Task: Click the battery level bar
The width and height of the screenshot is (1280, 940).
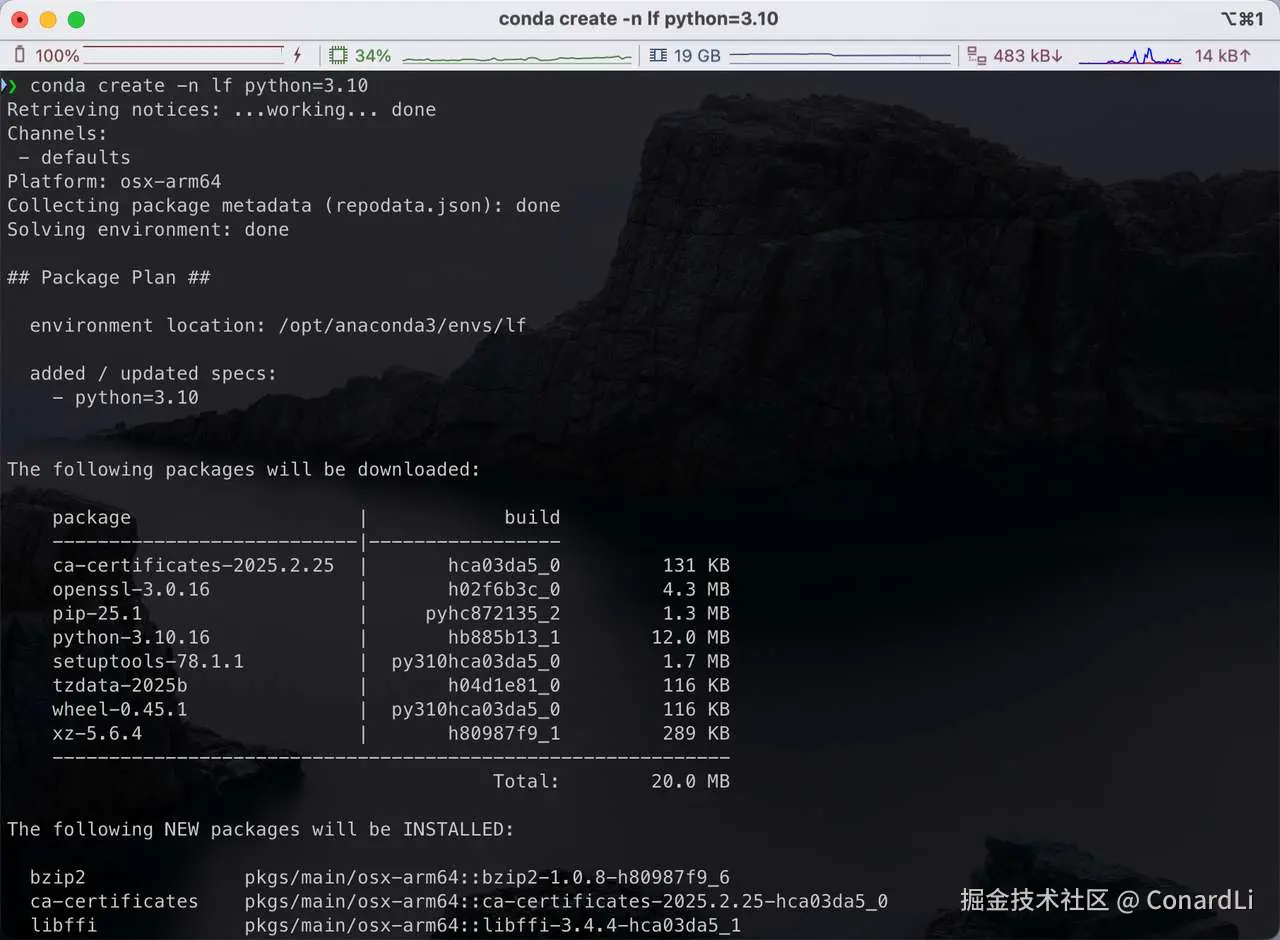Action: coord(185,55)
